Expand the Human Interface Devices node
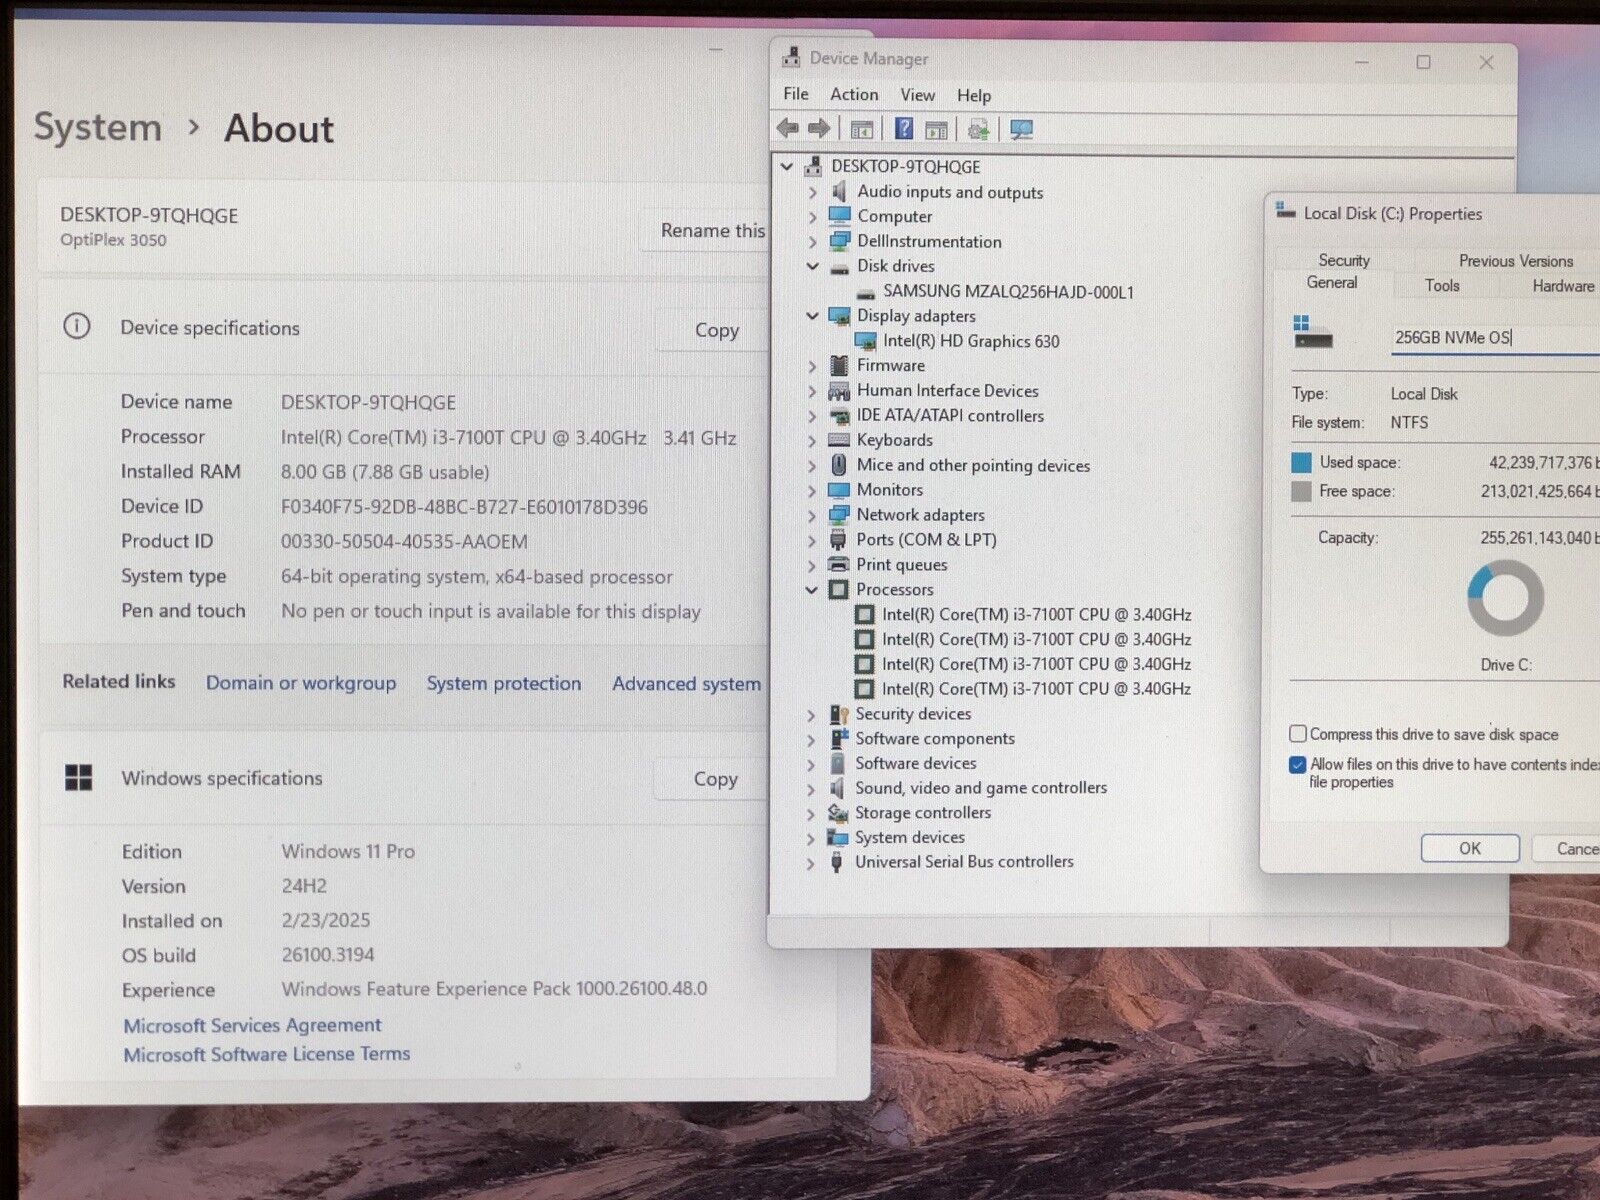This screenshot has height=1200, width=1600. pos(812,391)
